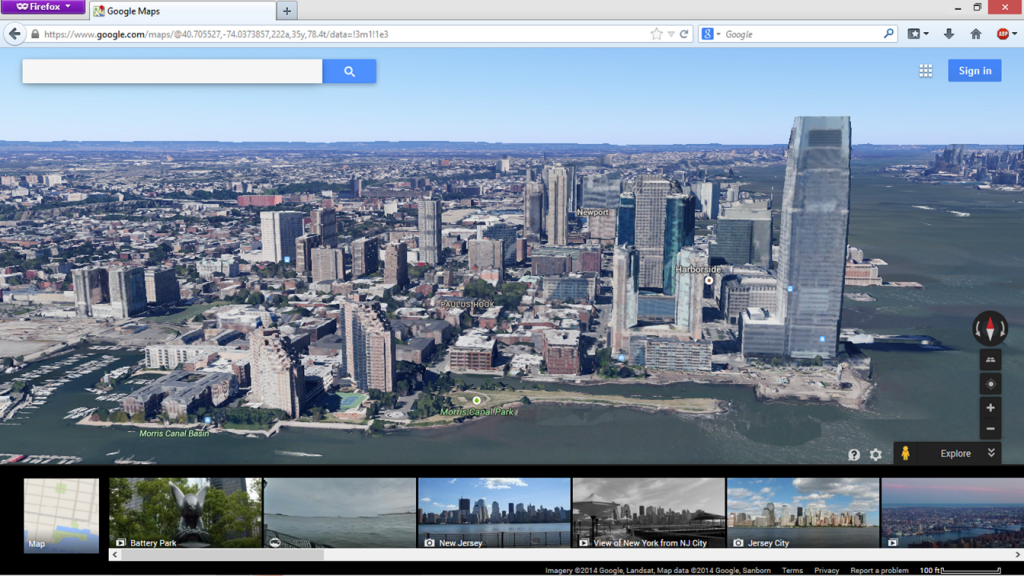The height and width of the screenshot is (576, 1024).
Task: Zoom out with the minus button
Action: coord(990,429)
